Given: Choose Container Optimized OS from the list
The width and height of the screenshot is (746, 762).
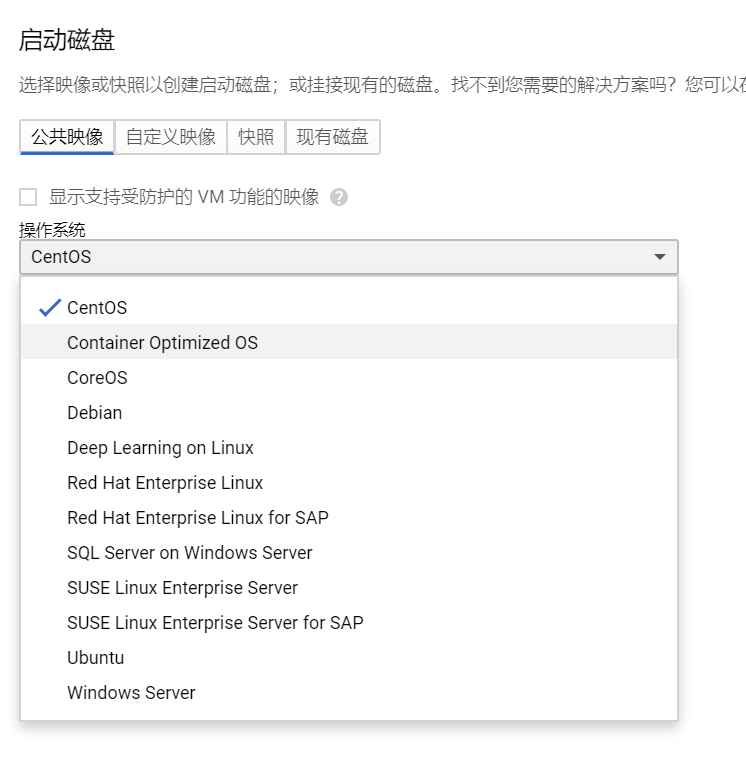Looking at the screenshot, I should pos(162,343).
